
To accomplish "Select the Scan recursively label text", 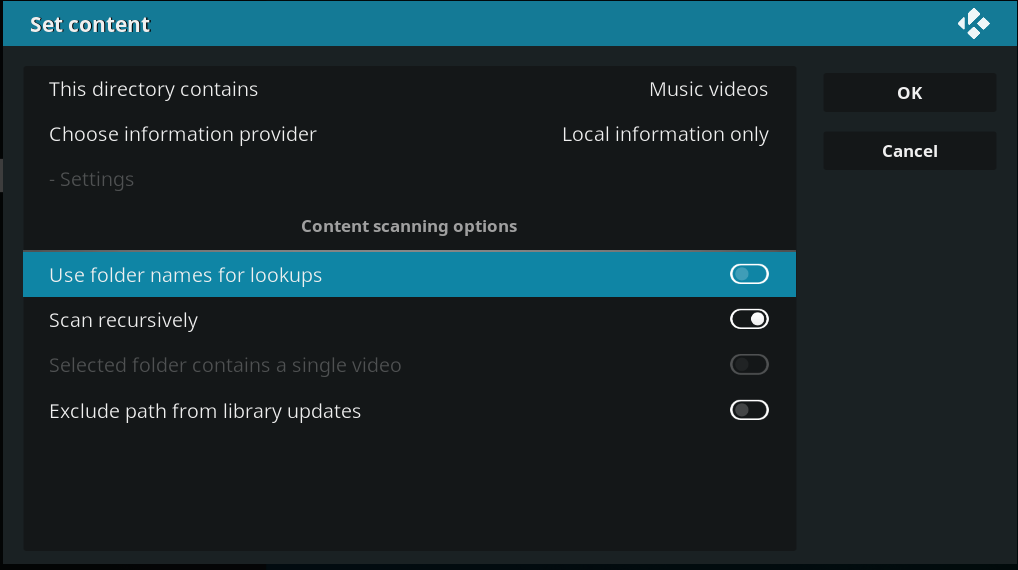I will tap(123, 320).
